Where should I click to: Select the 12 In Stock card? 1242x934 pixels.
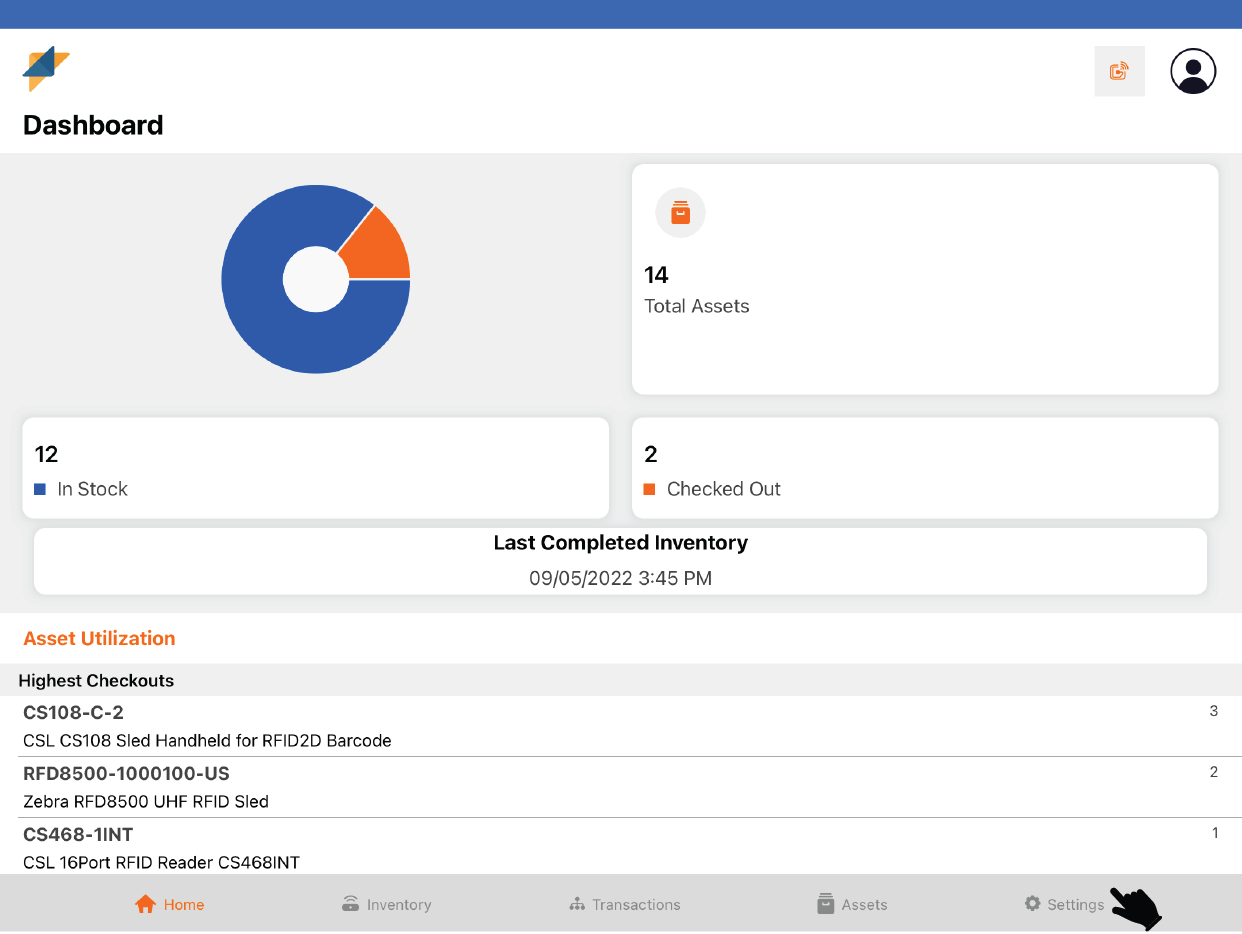pos(315,468)
